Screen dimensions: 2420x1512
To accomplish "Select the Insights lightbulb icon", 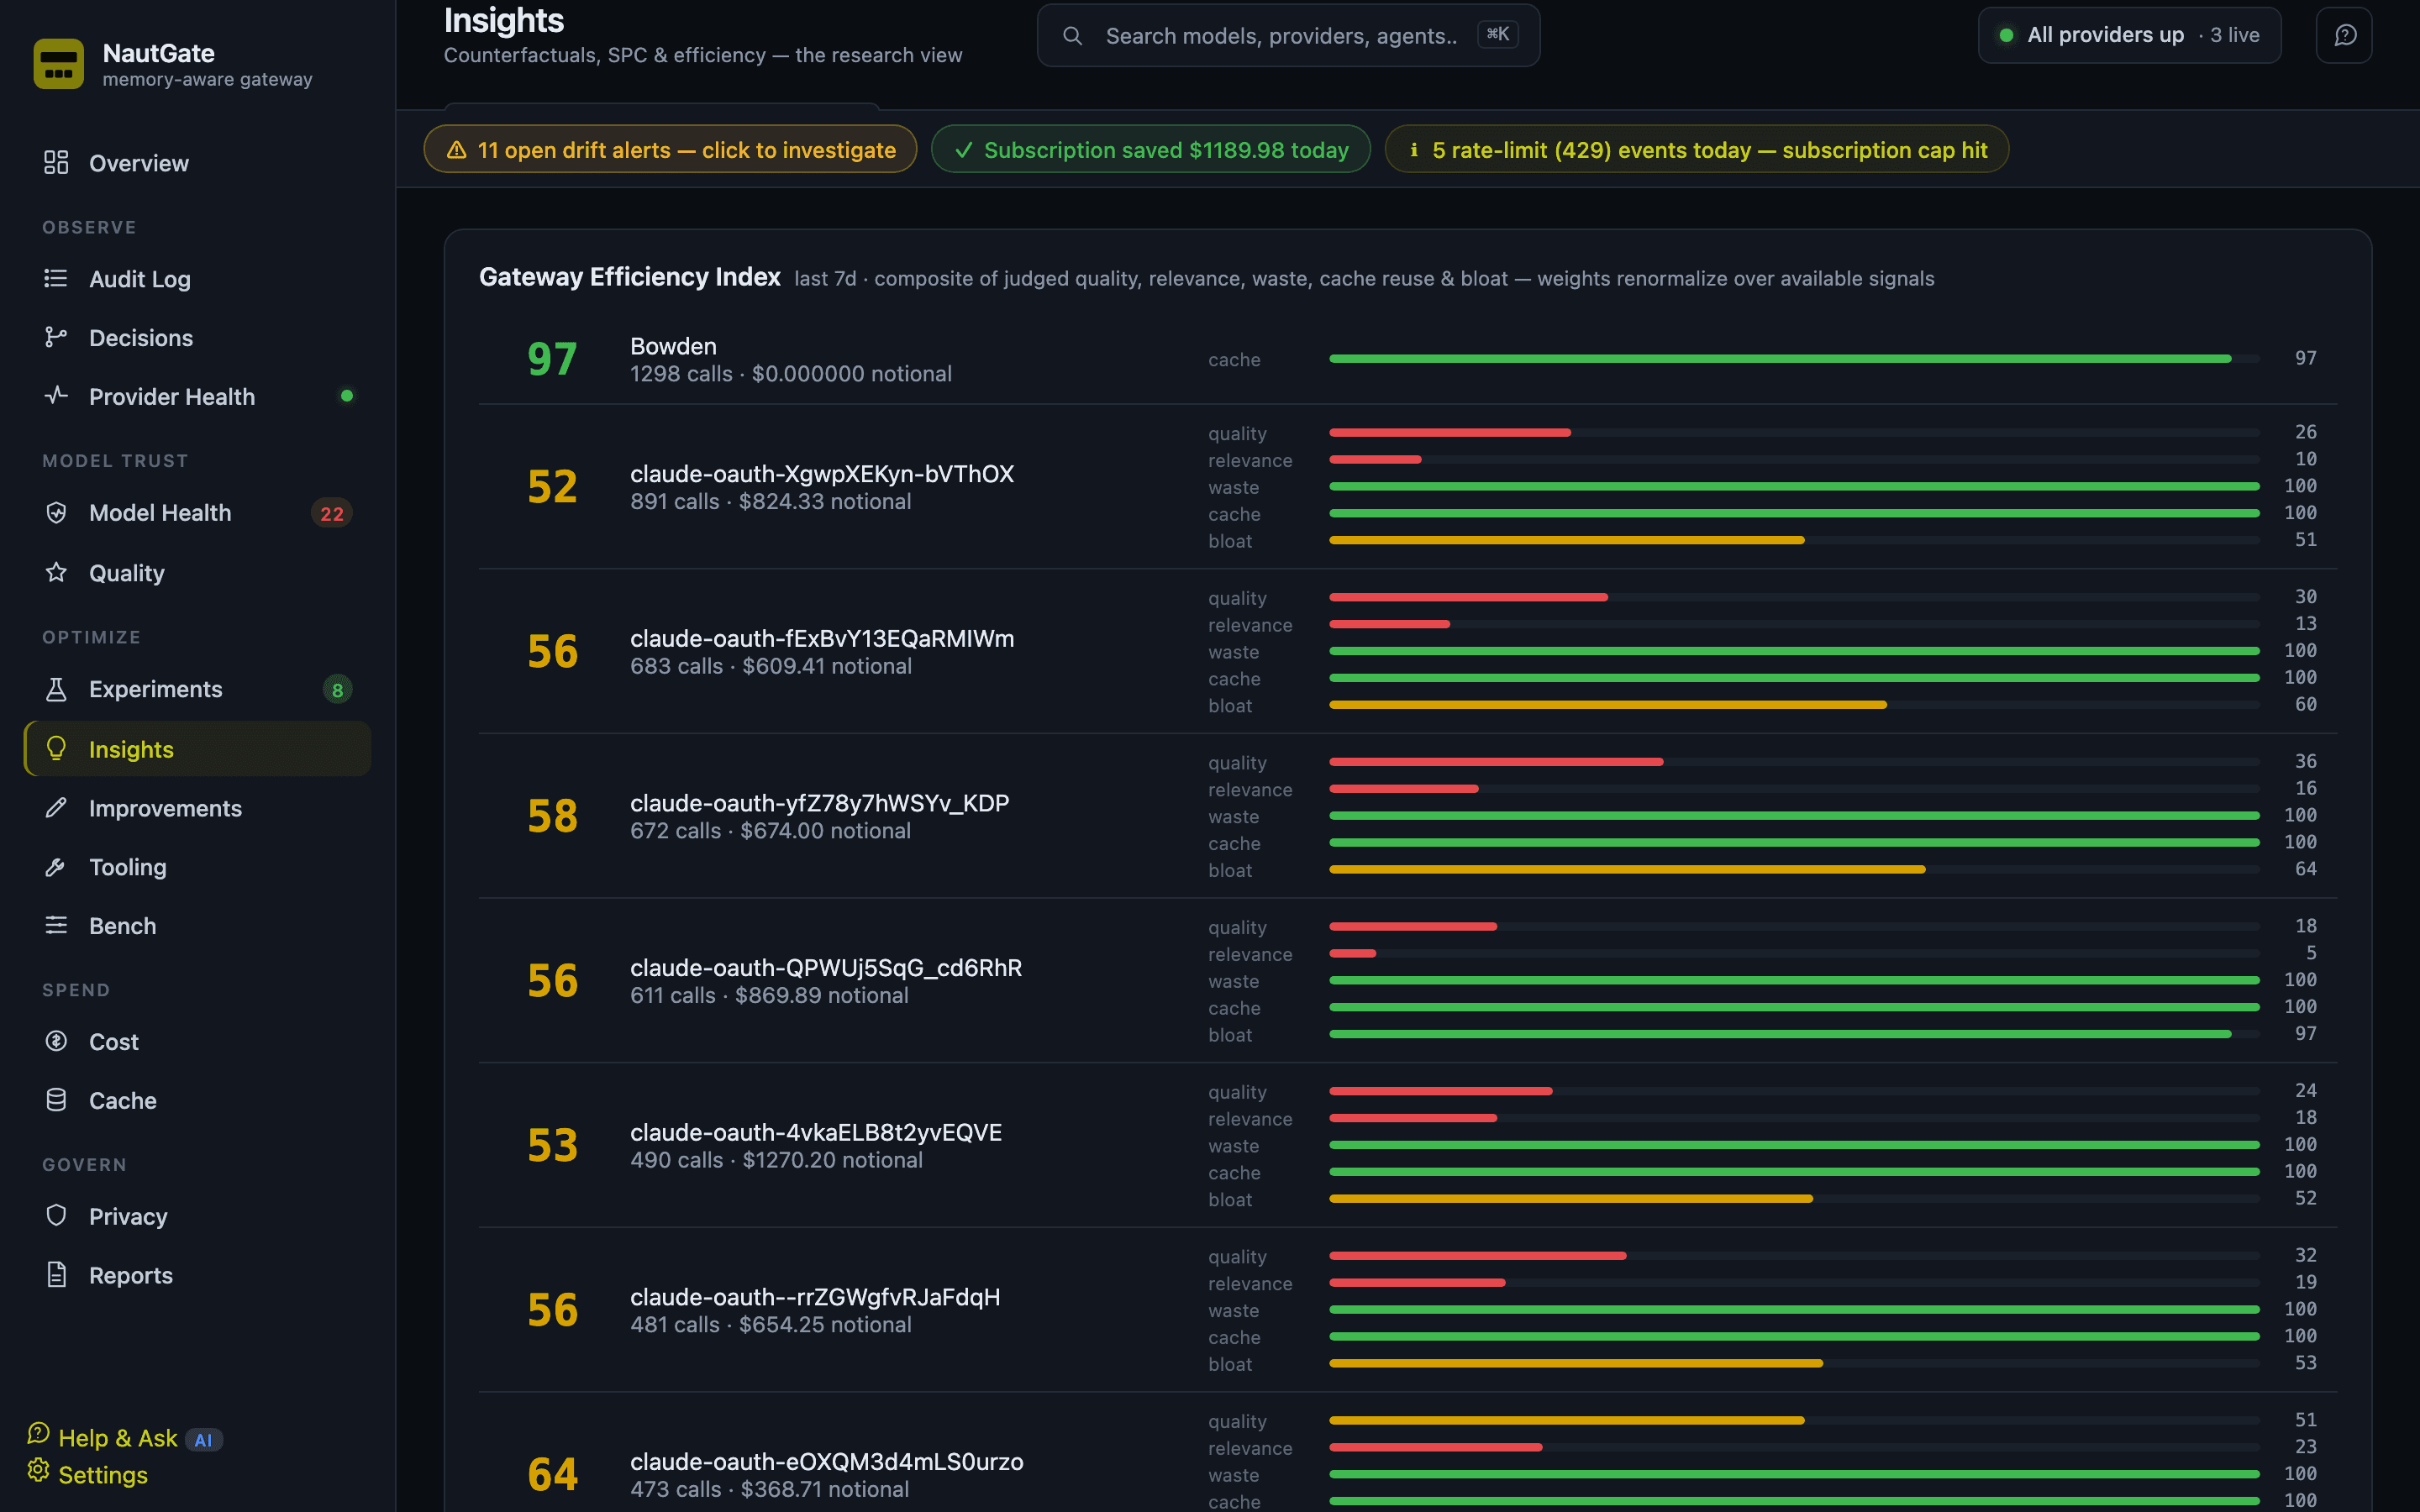I will pyautogui.click(x=56, y=748).
